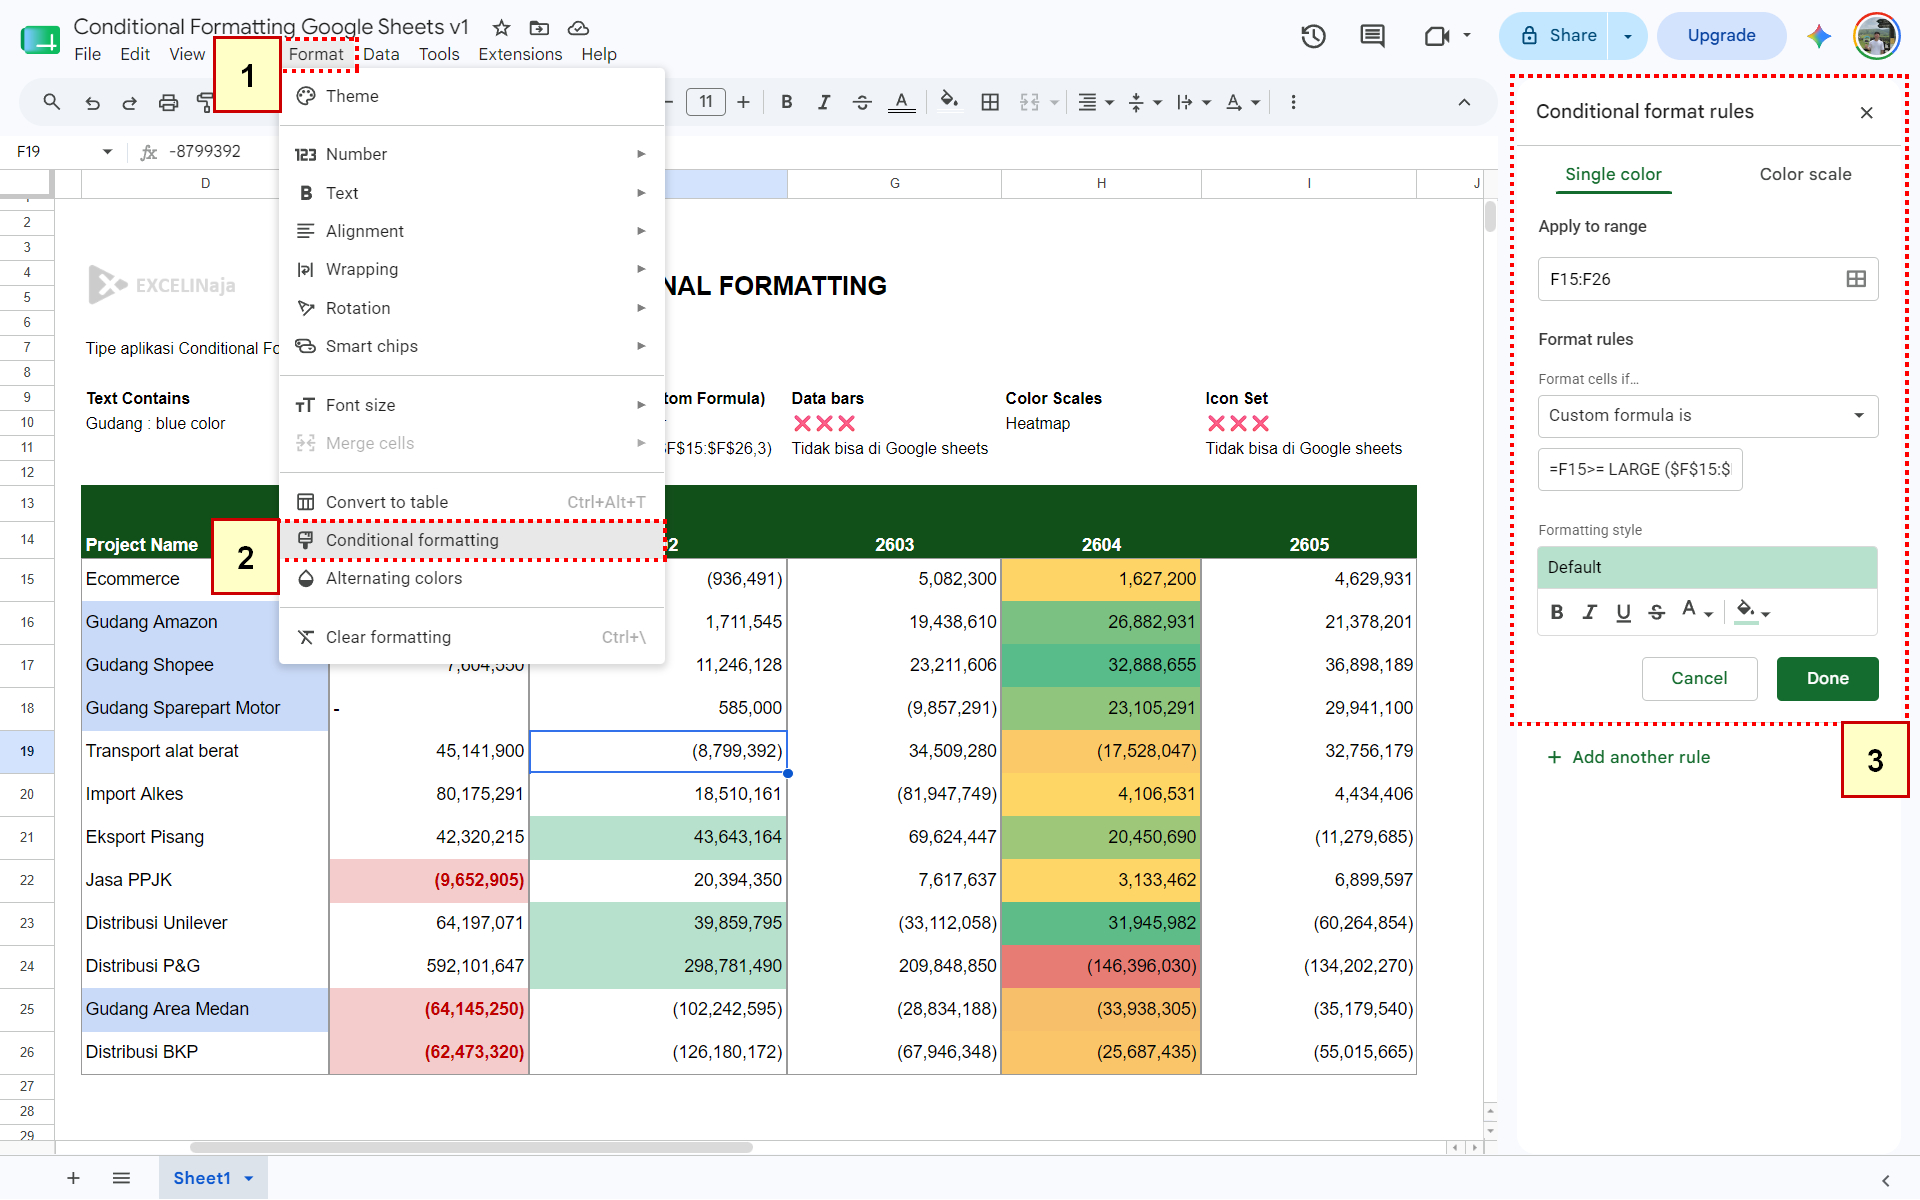This screenshot has width=1920, height=1200.
Task: Collapse the toolbar with up chevron
Action: click(x=1464, y=102)
